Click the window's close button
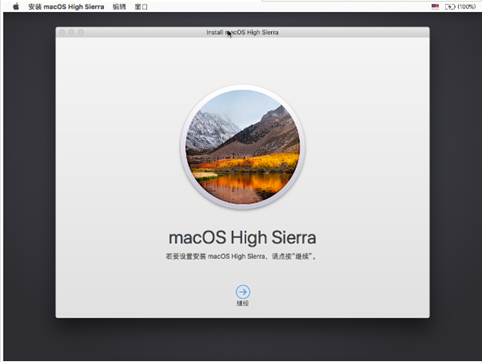 (62, 32)
